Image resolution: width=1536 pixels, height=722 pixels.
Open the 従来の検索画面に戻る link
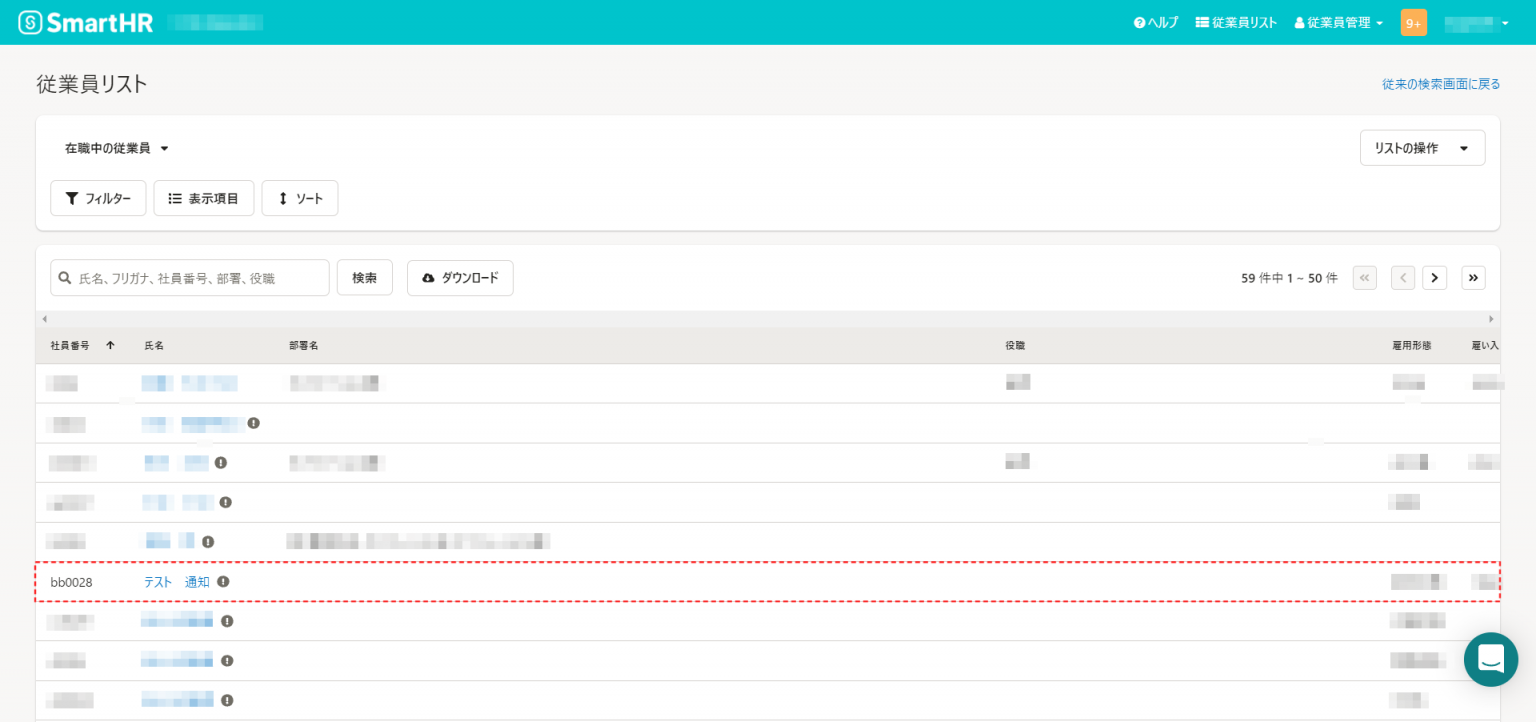click(1440, 84)
